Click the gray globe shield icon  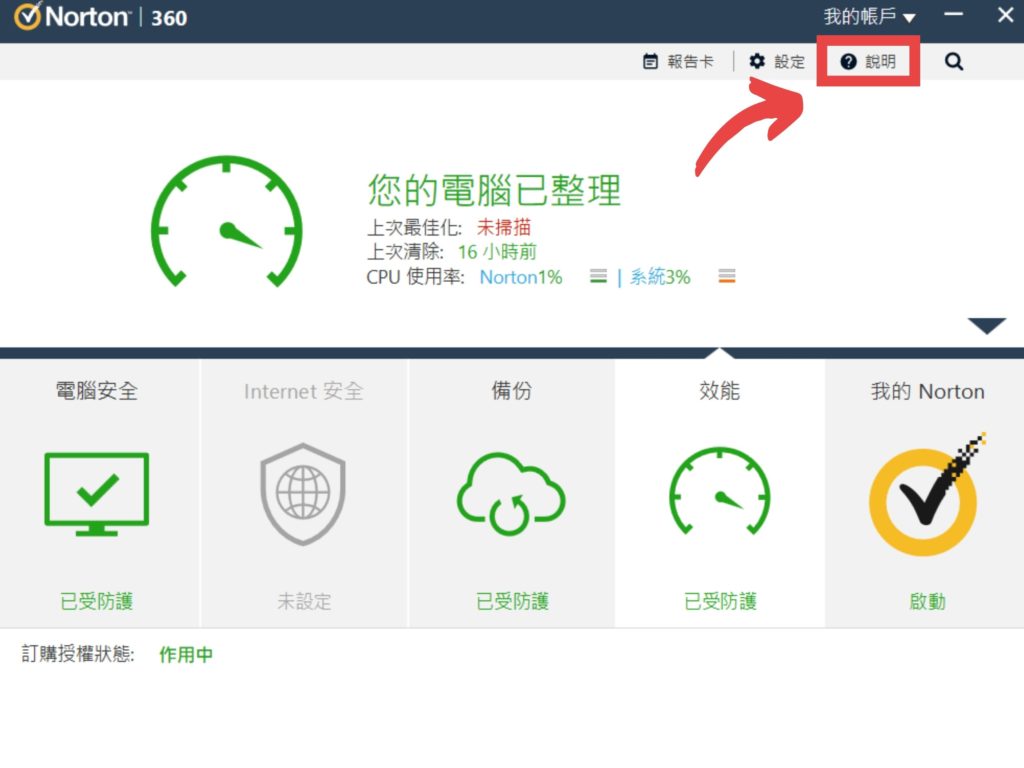pyautogui.click(x=303, y=494)
